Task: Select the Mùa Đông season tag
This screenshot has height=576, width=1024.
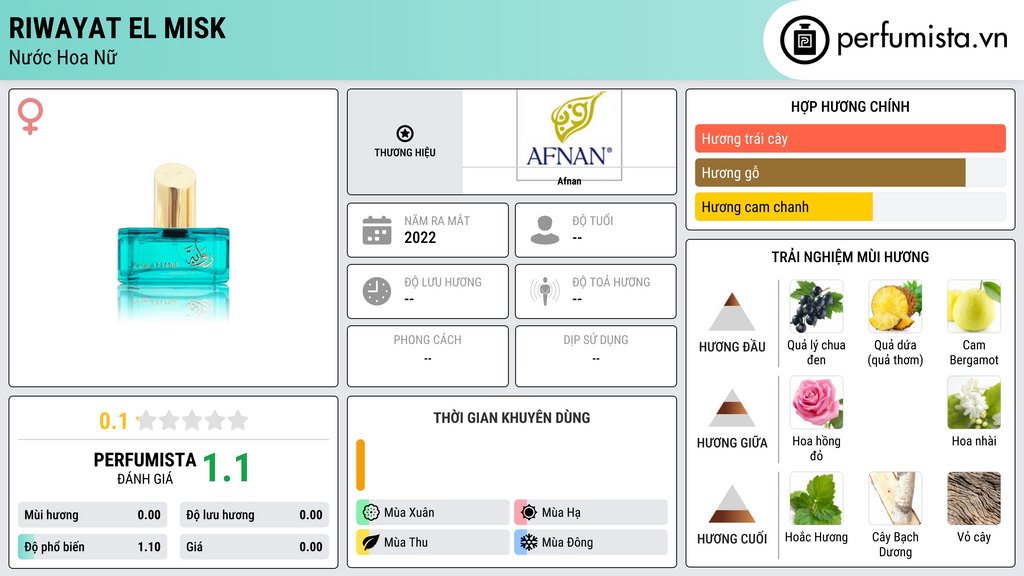Action: 590,542
